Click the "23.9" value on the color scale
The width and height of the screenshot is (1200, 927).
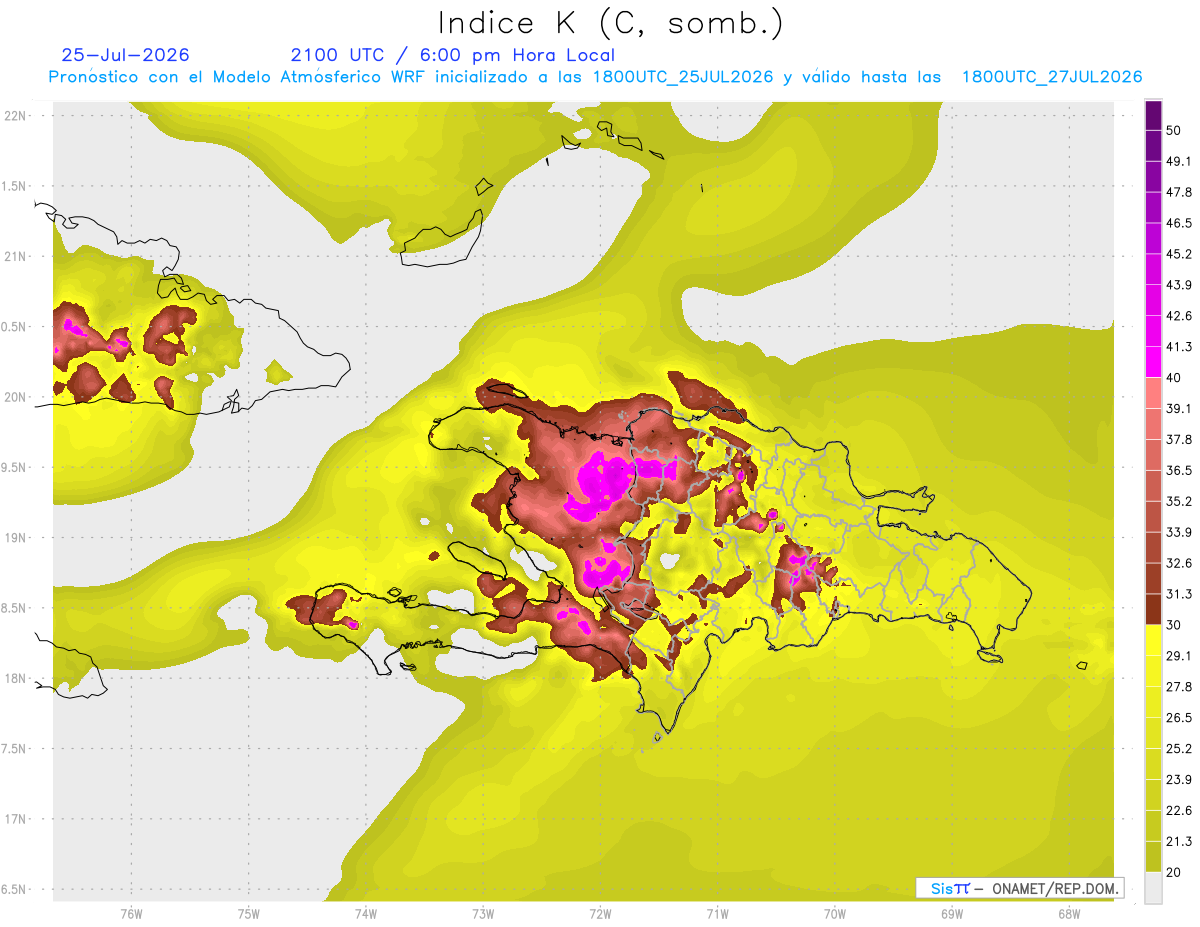tap(1180, 780)
